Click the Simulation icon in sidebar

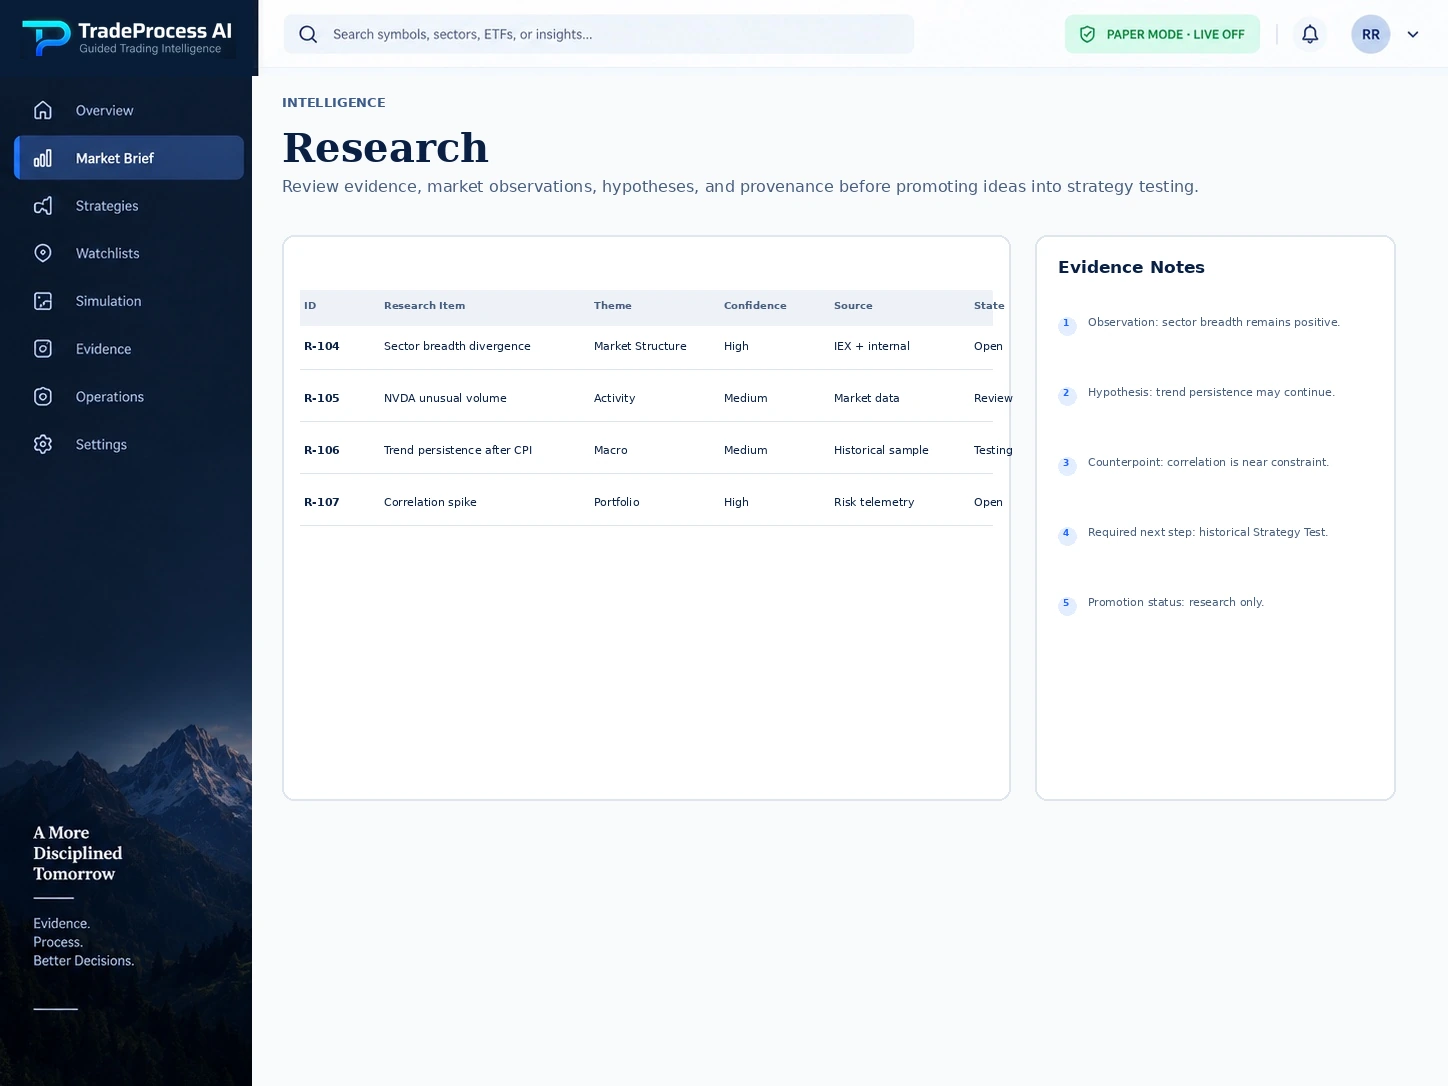(x=43, y=301)
